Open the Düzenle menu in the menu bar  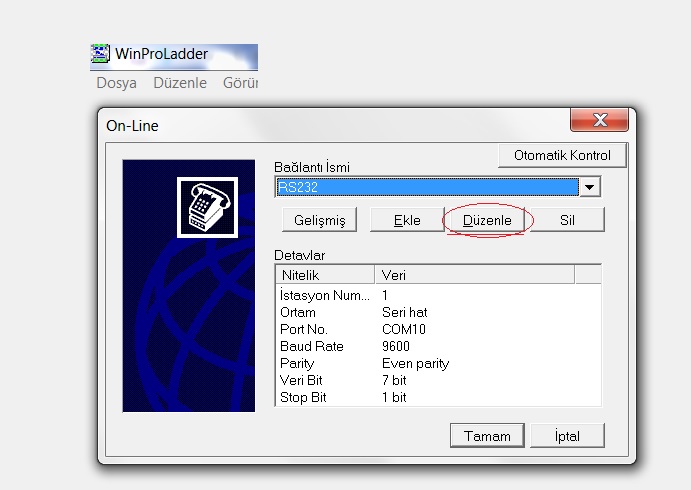tap(180, 83)
